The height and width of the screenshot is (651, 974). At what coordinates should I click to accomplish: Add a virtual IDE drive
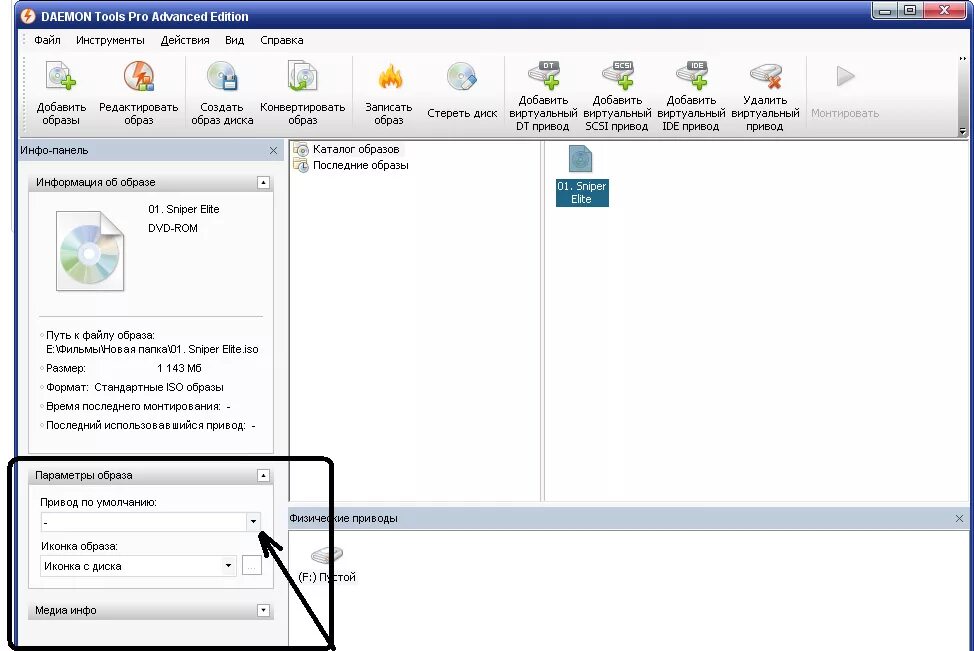coord(691,75)
